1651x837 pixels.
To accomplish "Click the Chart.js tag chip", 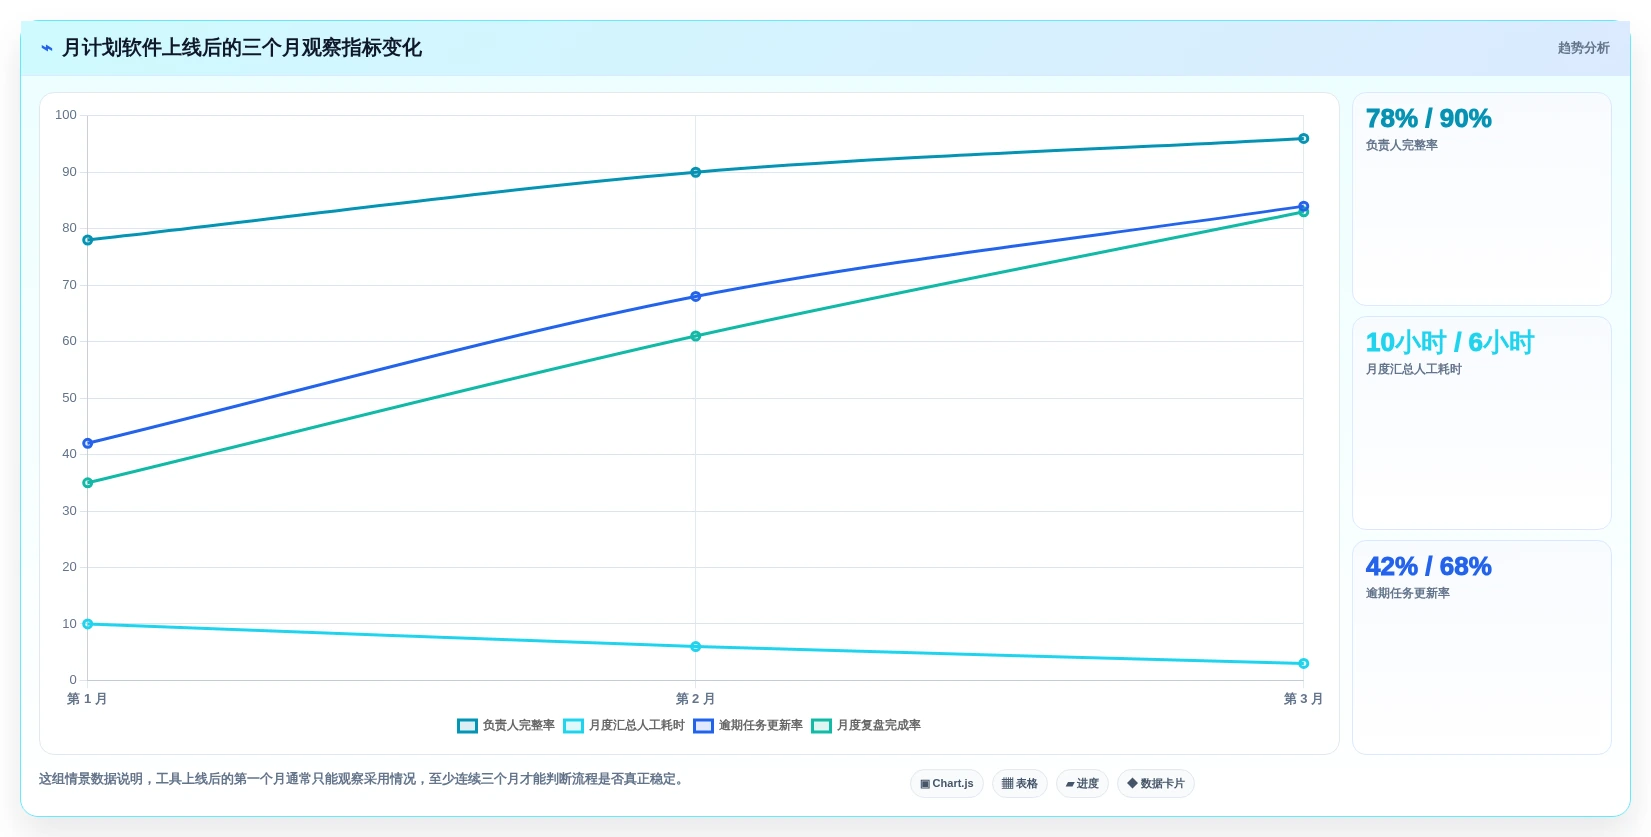I will click(x=946, y=784).
